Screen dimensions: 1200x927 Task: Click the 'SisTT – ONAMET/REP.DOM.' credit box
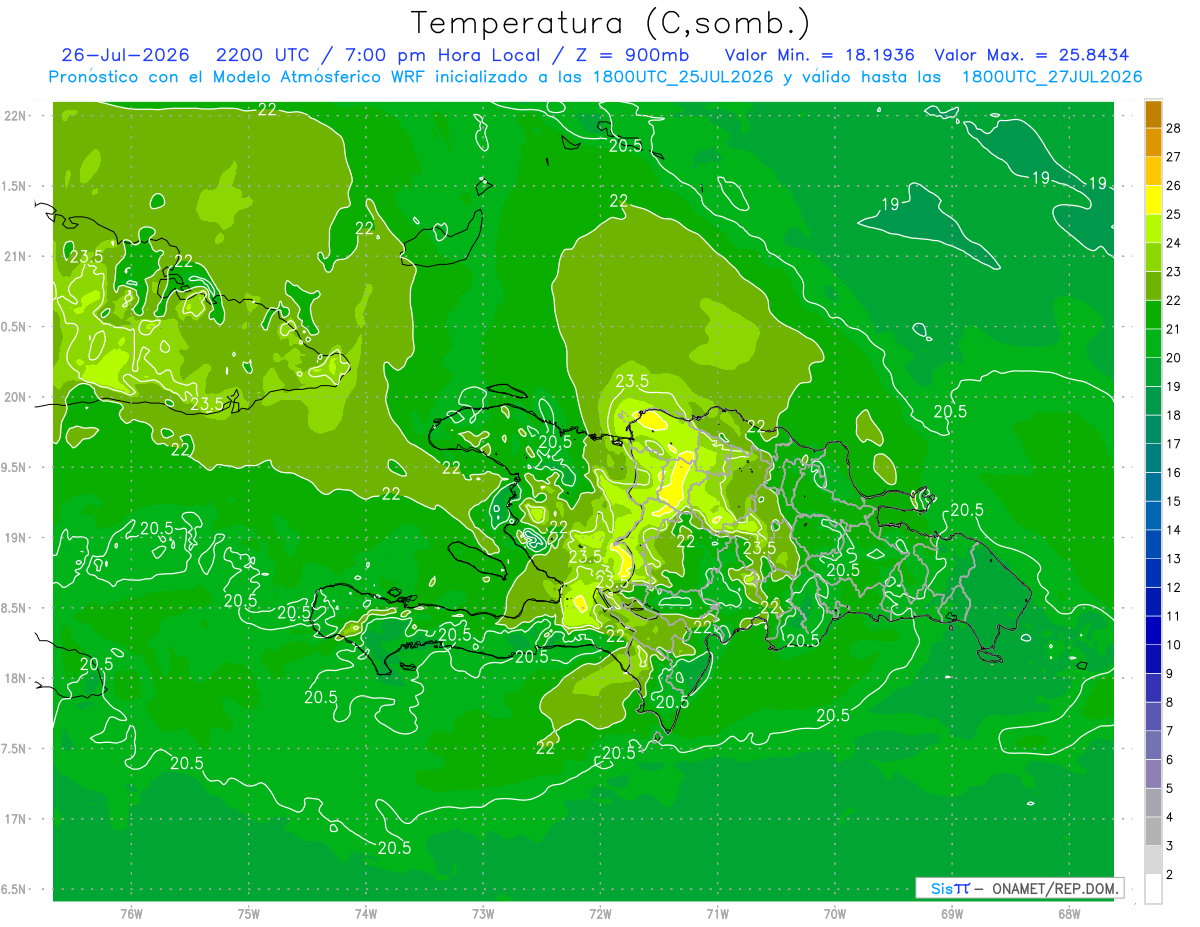pyautogui.click(x=1019, y=888)
